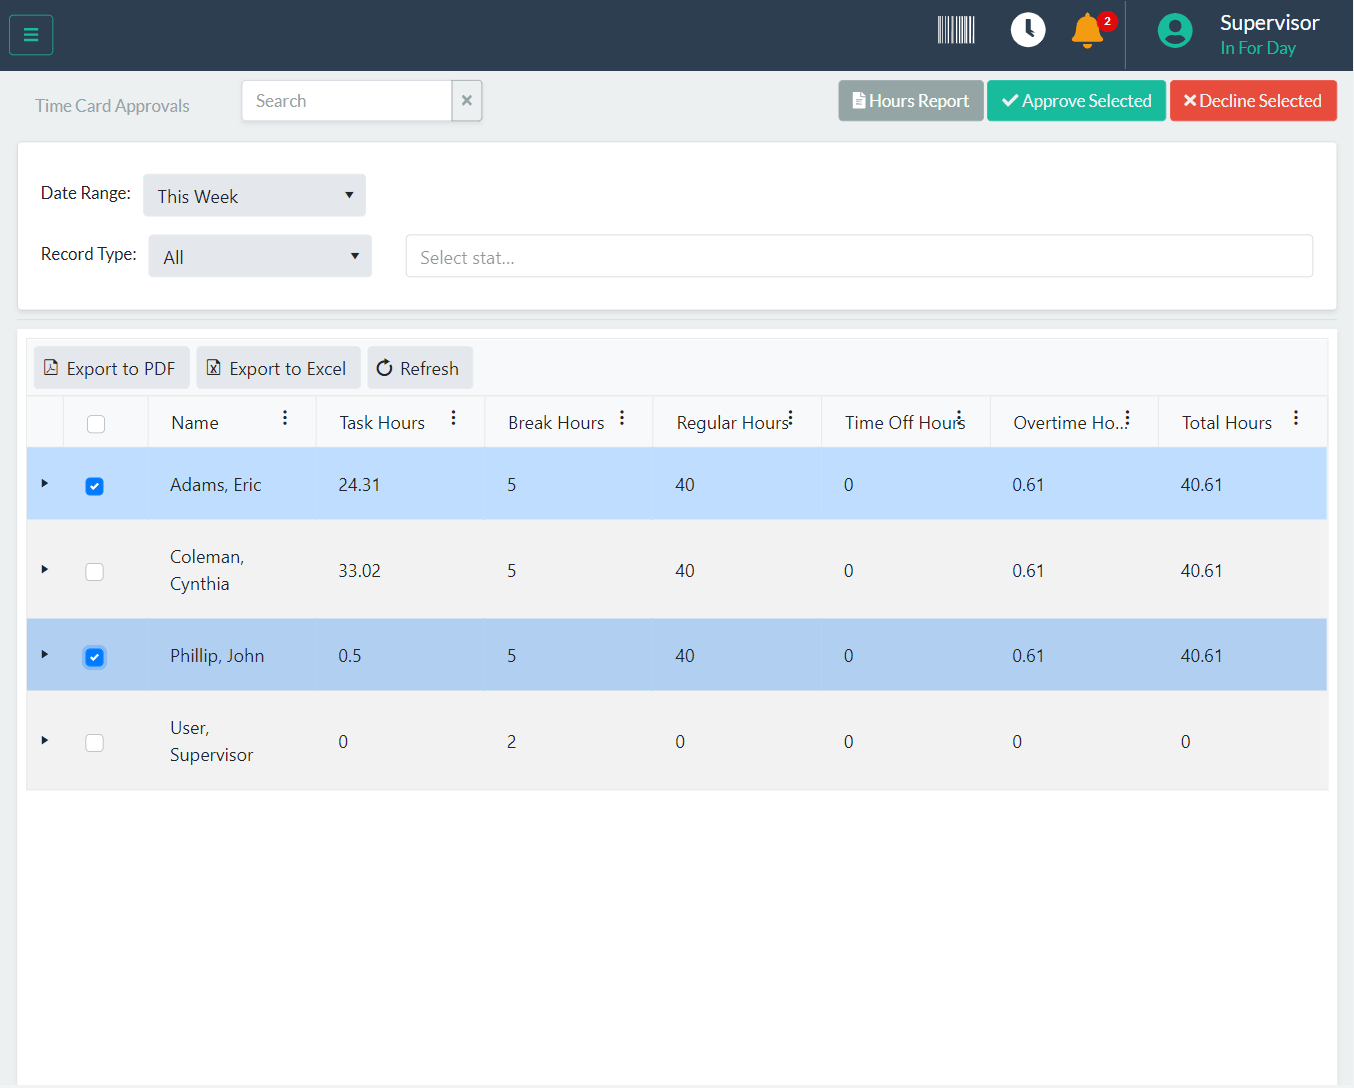This screenshot has width=1354, height=1088.
Task: Click Approve Selected button
Action: click(x=1076, y=101)
